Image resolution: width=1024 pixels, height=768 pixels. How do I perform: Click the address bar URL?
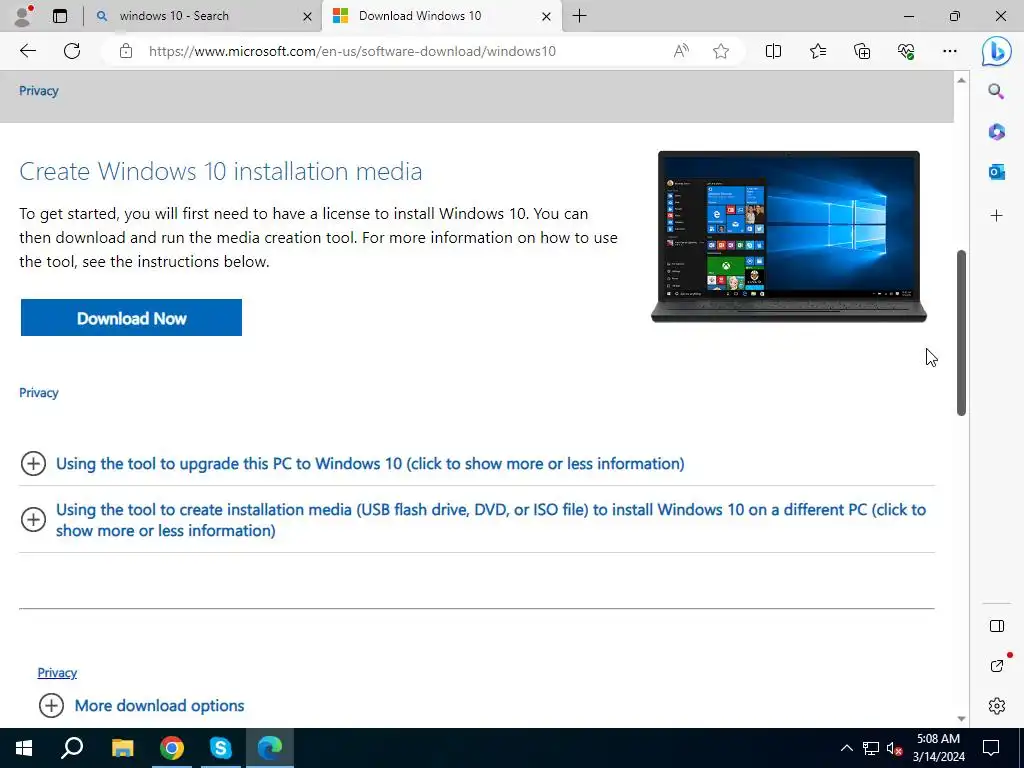[352, 51]
